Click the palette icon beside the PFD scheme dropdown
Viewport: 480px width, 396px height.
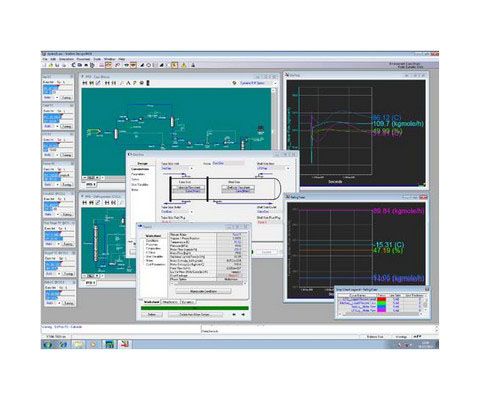click(234, 83)
